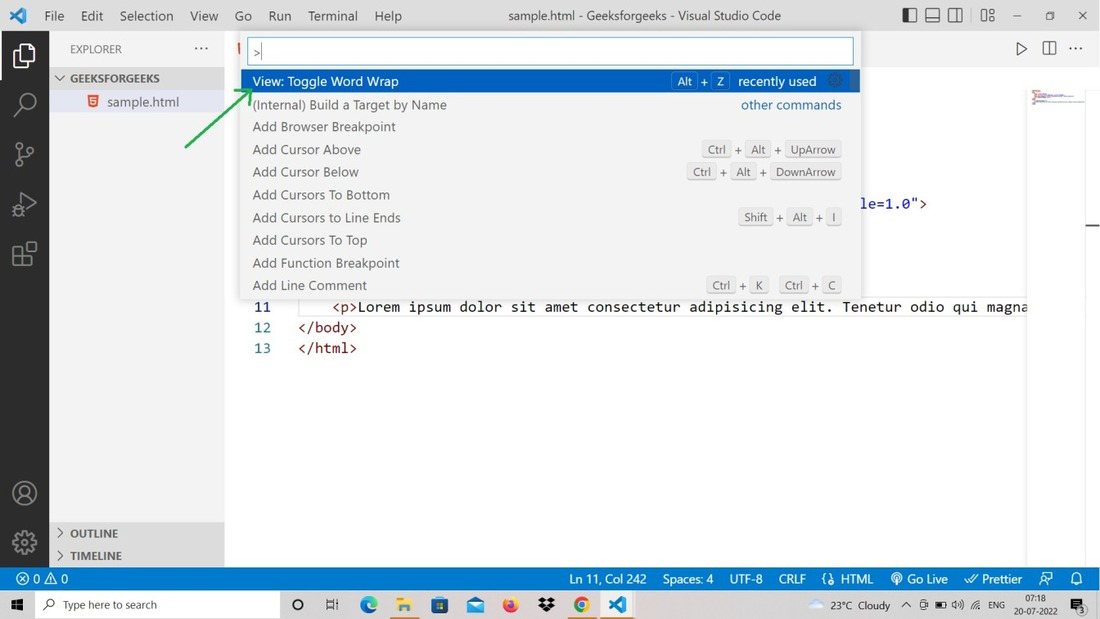The width and height of the screenshot is (1100, 619).
Task: Select Add Cursor Above command
Action: 550,149
